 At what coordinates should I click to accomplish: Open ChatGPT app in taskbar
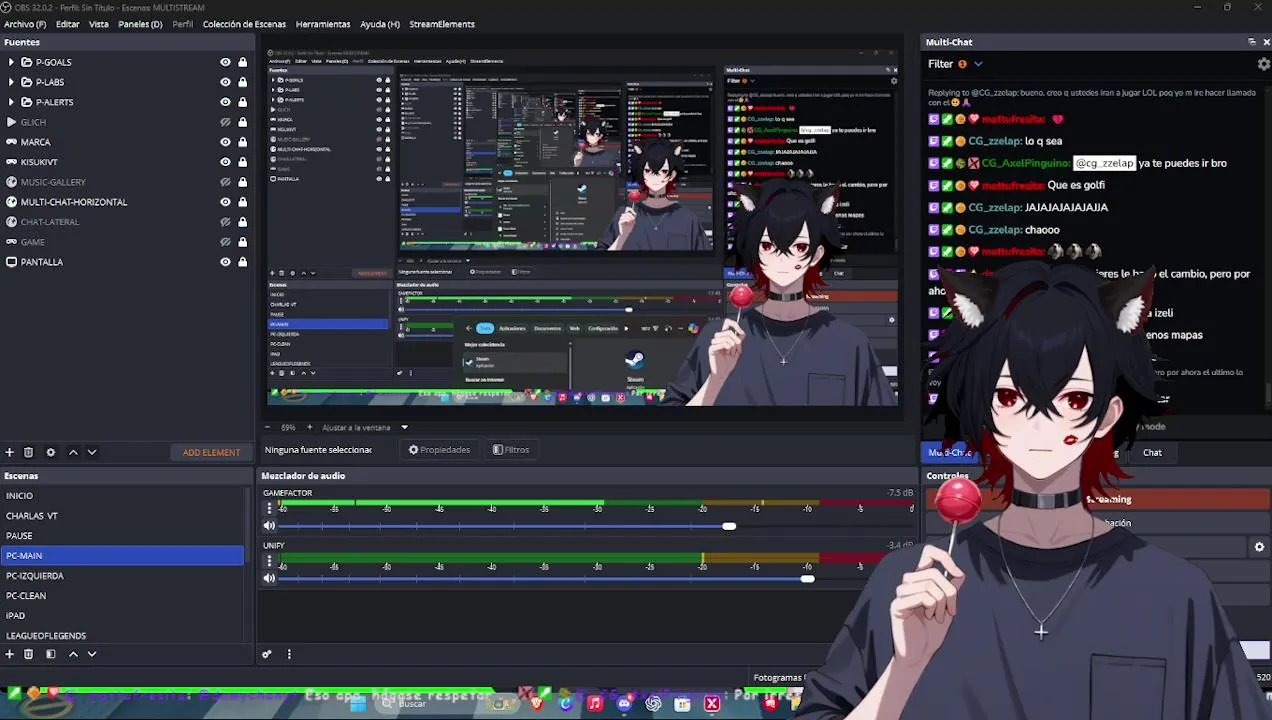[653, 704]
